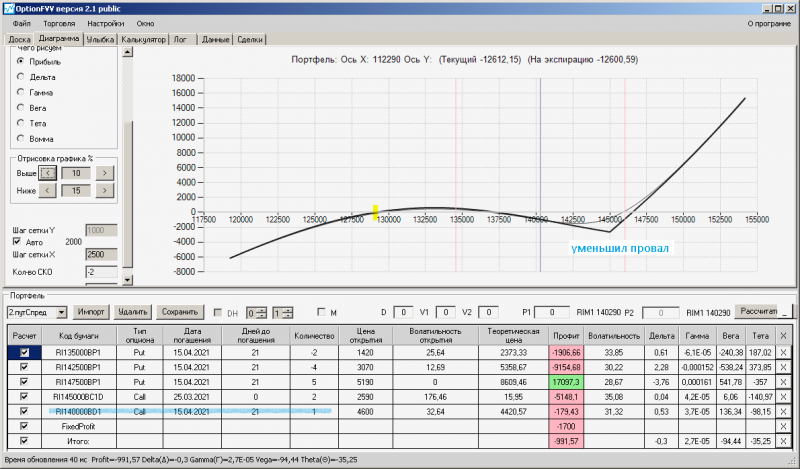Open the portfolio dropdown 2.путСпред
800x469 pixels.
click(x=61, y=312)
